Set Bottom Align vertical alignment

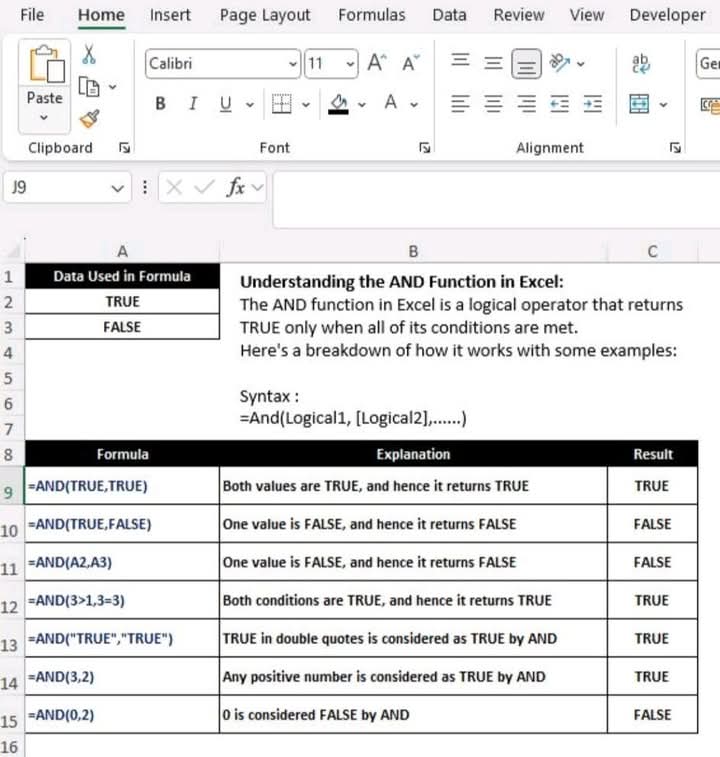point(526,64)
